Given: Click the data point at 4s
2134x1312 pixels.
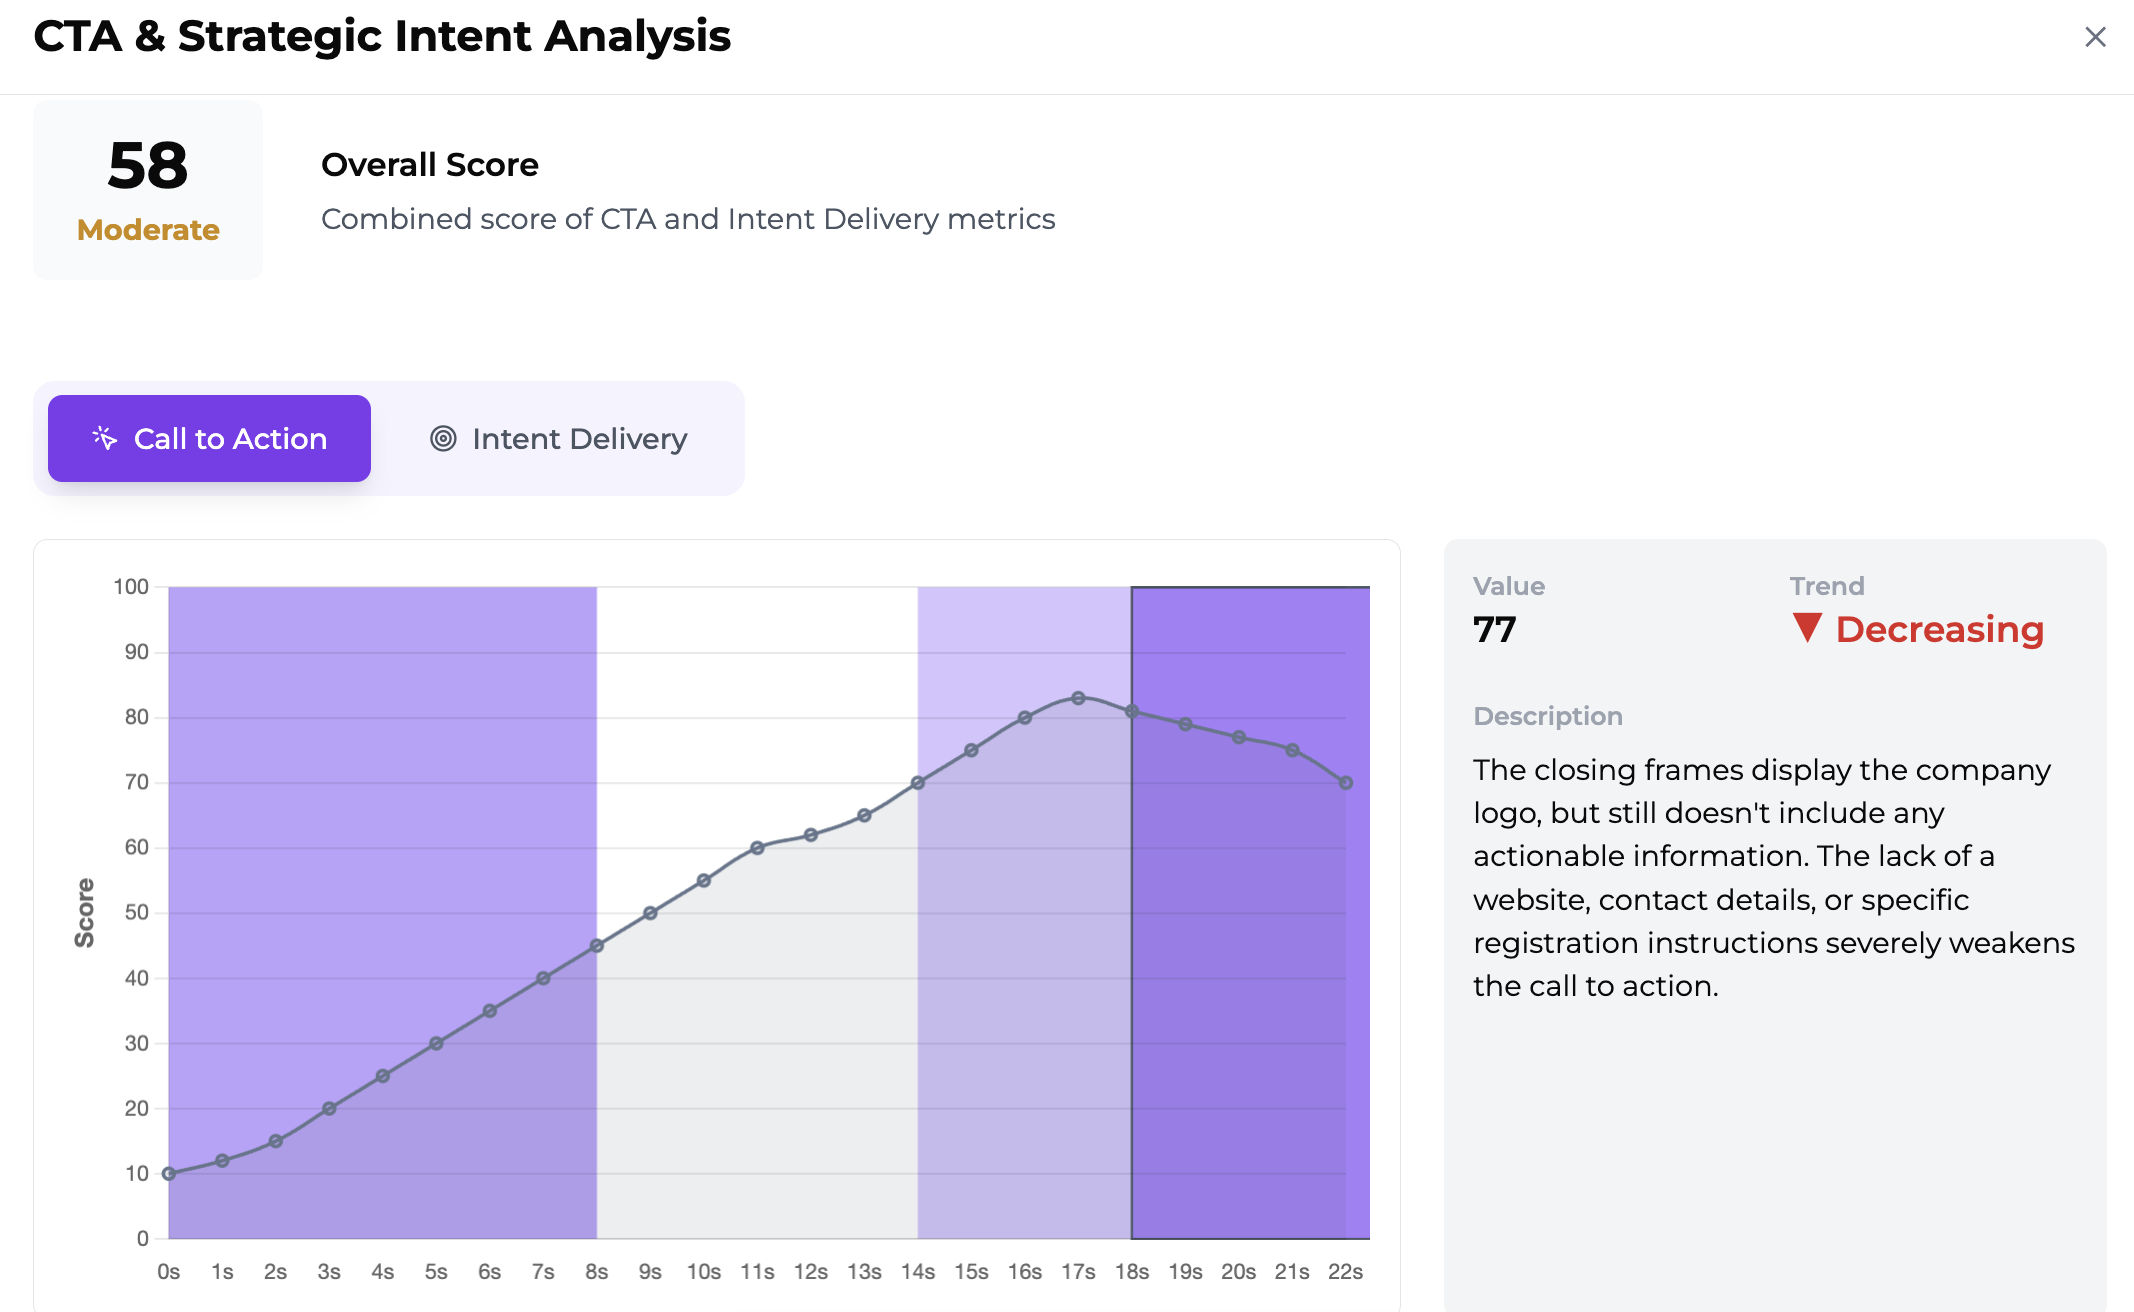Looking at the screenshot, I should click(383, 1076).
